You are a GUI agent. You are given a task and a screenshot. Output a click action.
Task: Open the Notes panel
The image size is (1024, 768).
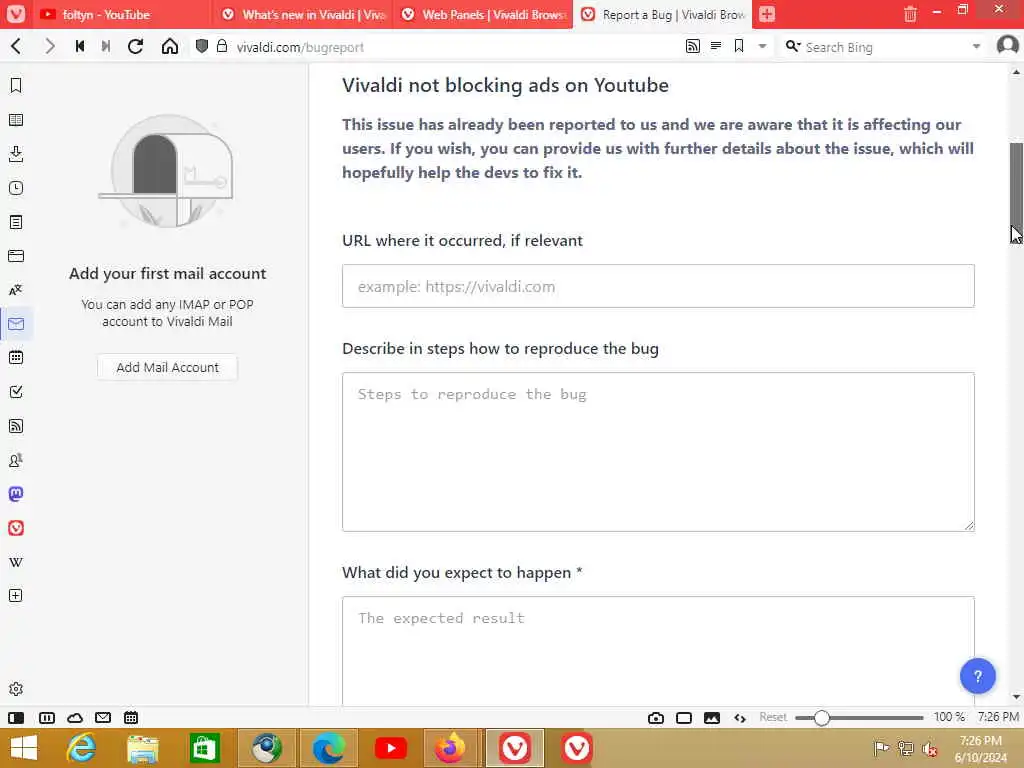pyautogui.click(x=16, y=222)
